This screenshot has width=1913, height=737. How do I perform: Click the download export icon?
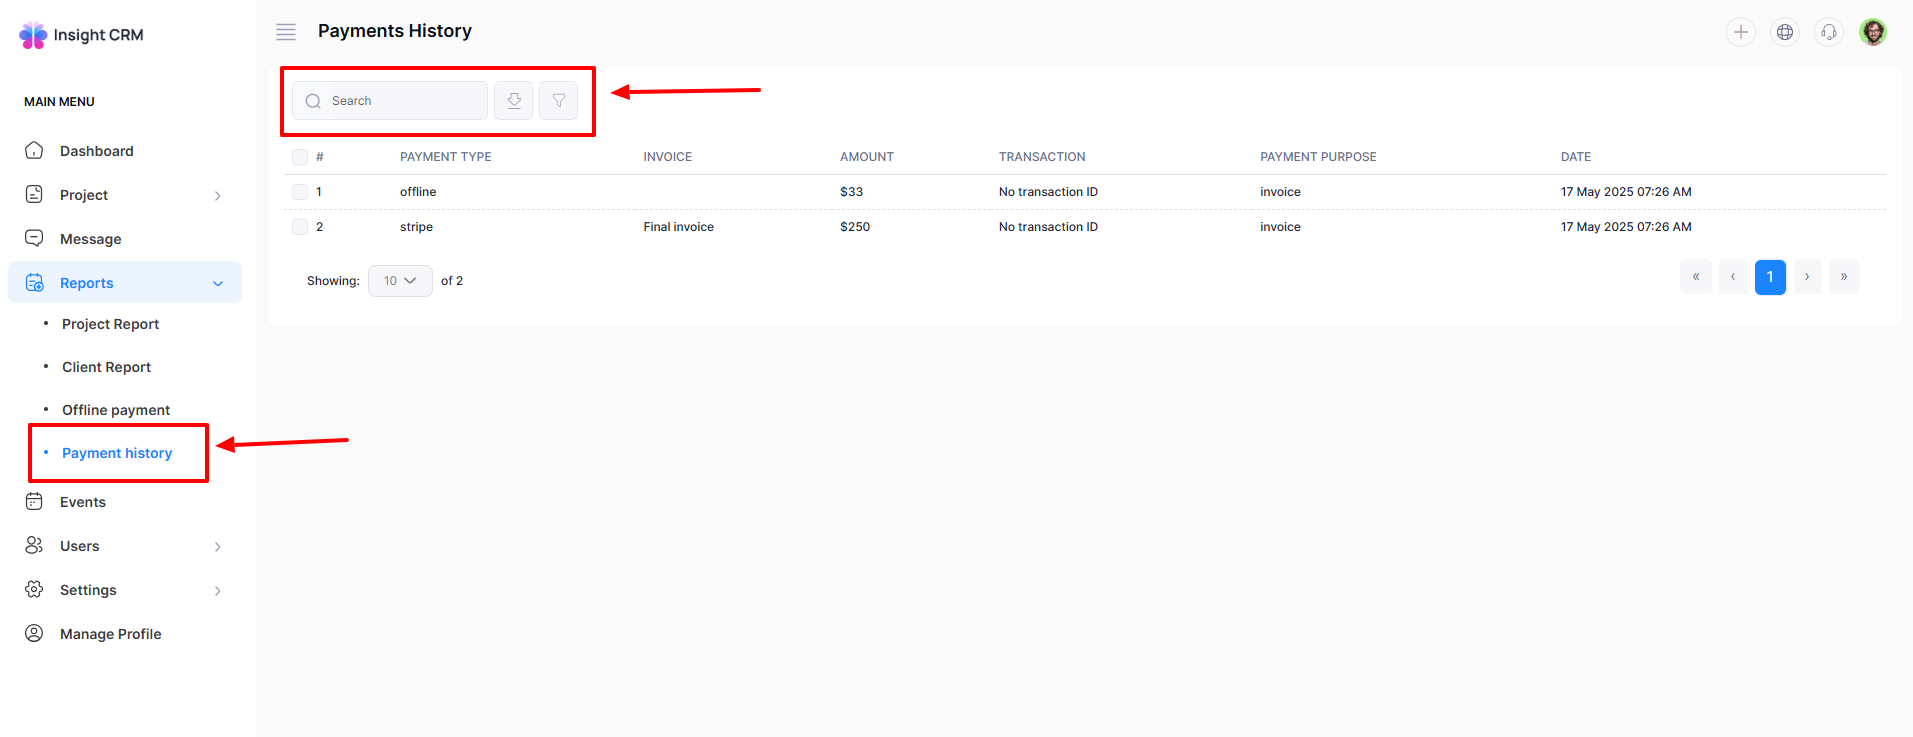point(513,101)
